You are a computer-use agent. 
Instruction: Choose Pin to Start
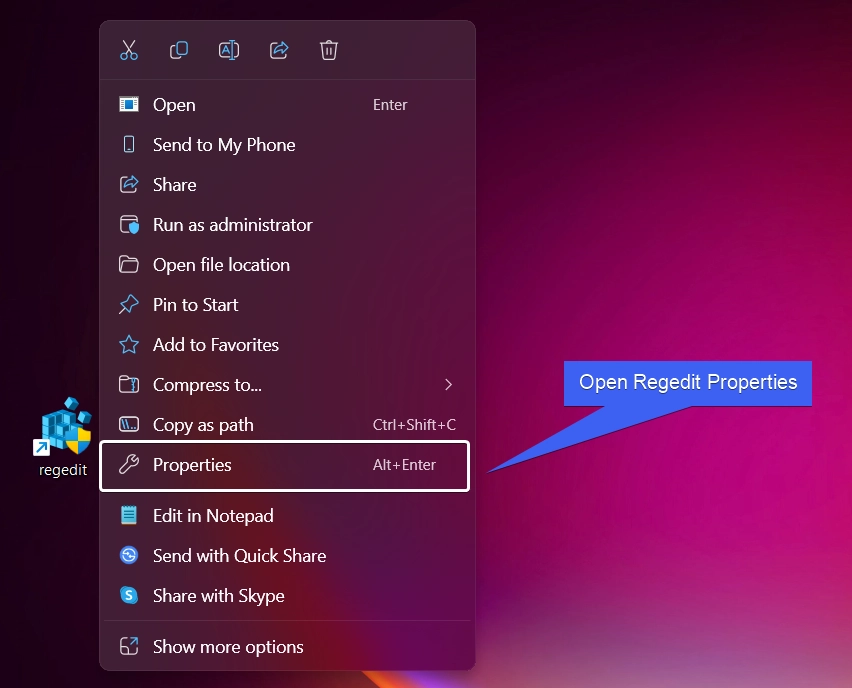(x=287, y=304)
